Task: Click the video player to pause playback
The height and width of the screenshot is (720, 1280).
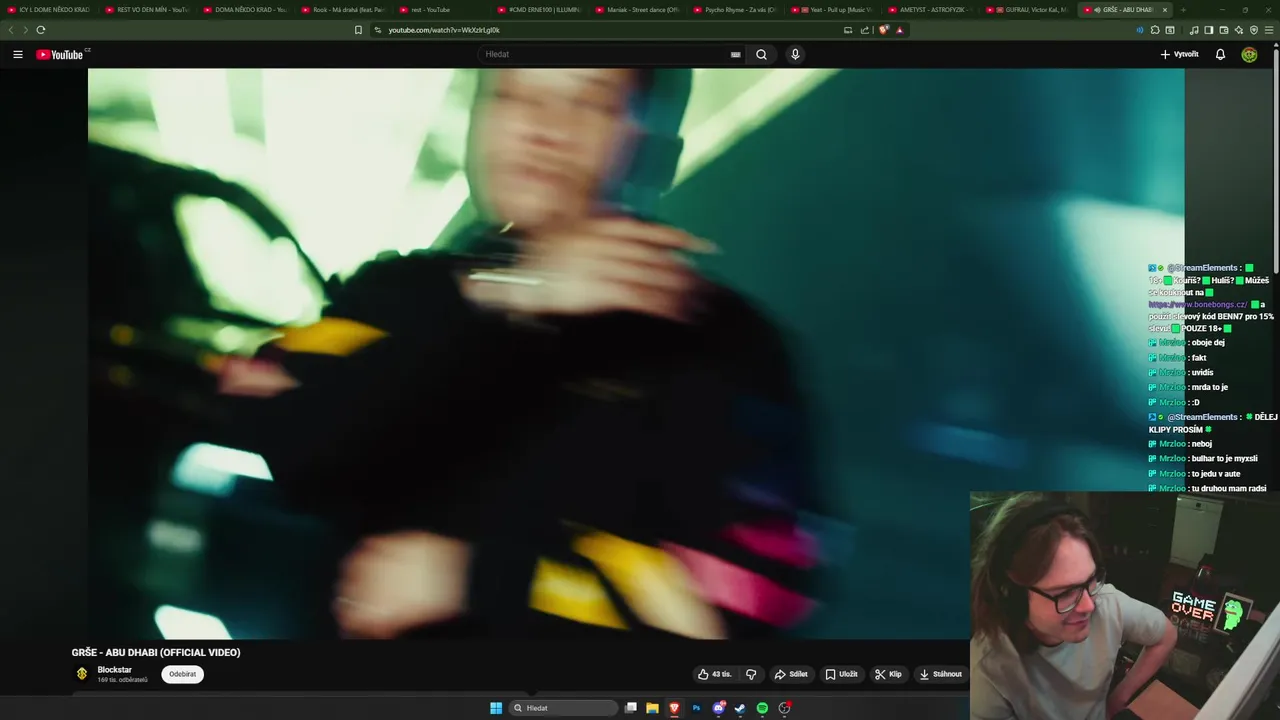Action: [636, 353]
